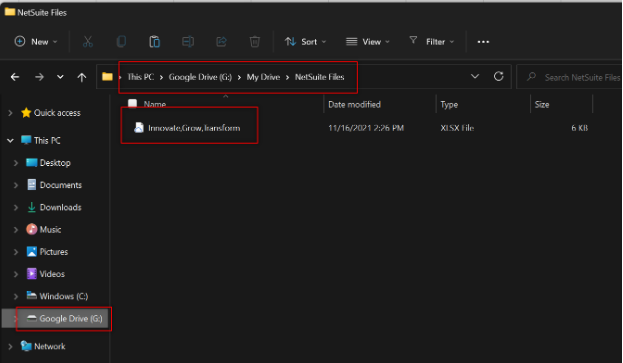The height and width of the screenshot is (363, 623).
Task: Click the Paste clipboard icon
Action: click(x=155, y=42)
